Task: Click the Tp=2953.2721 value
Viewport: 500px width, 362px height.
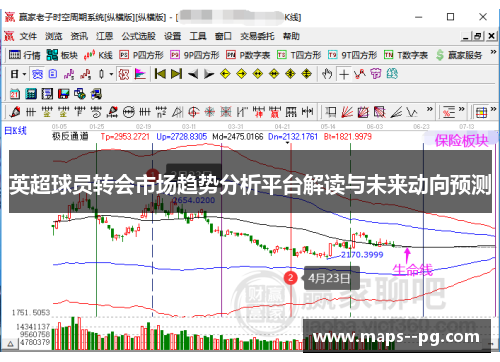Action: 125,136
